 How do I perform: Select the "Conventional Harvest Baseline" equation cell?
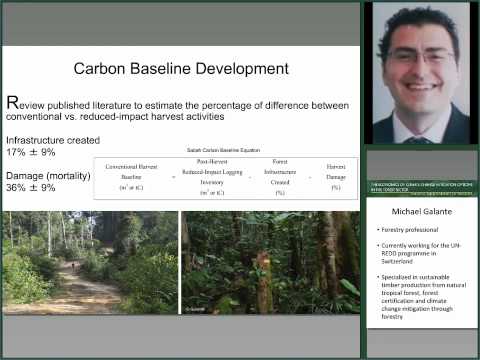(x=131, y=177)
